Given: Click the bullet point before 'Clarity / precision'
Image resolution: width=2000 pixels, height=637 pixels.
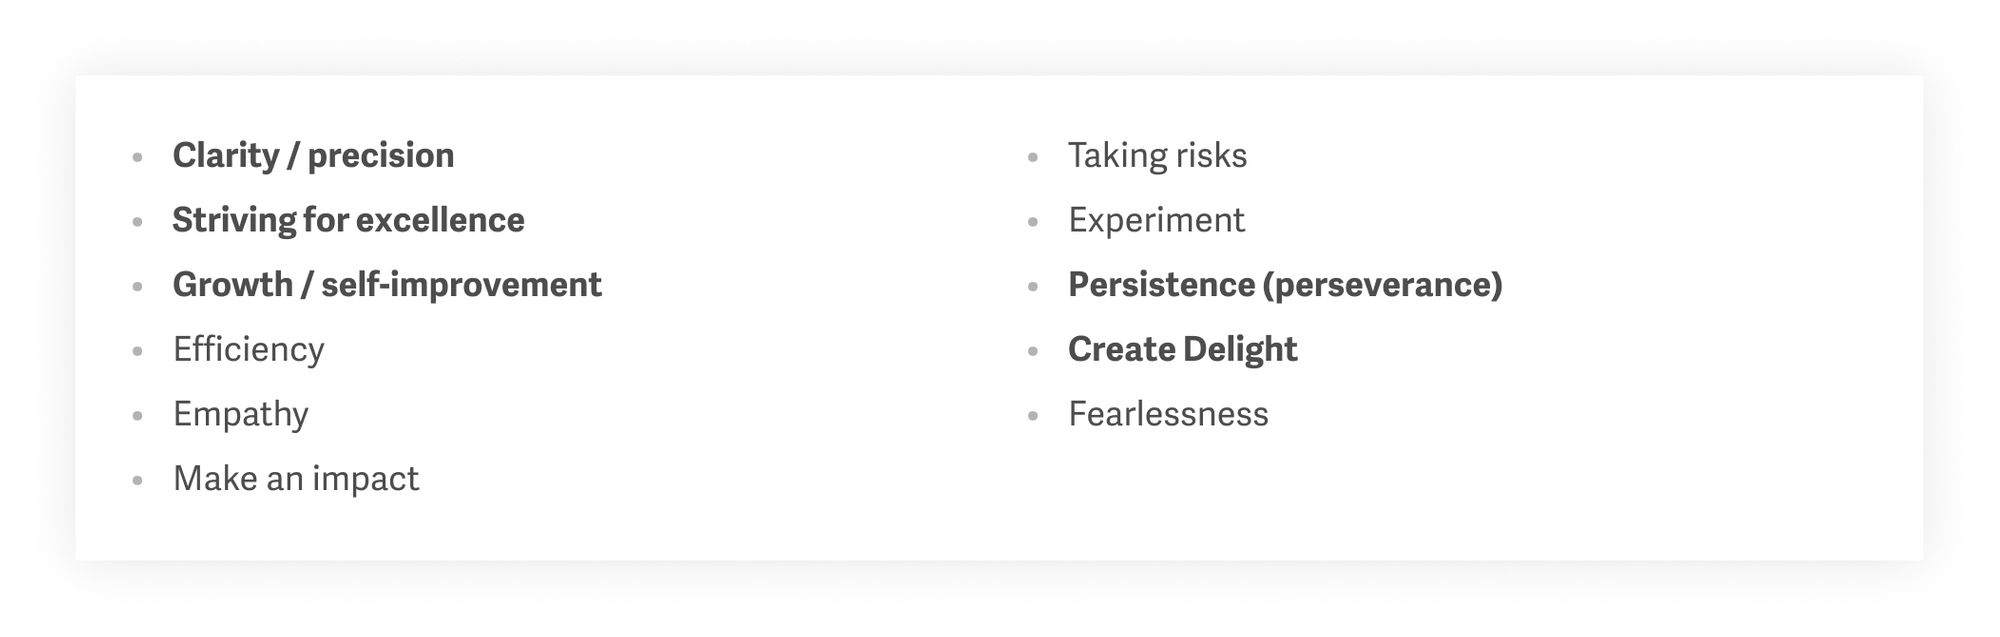Looking at the screenshot, I should pos(138,157).
